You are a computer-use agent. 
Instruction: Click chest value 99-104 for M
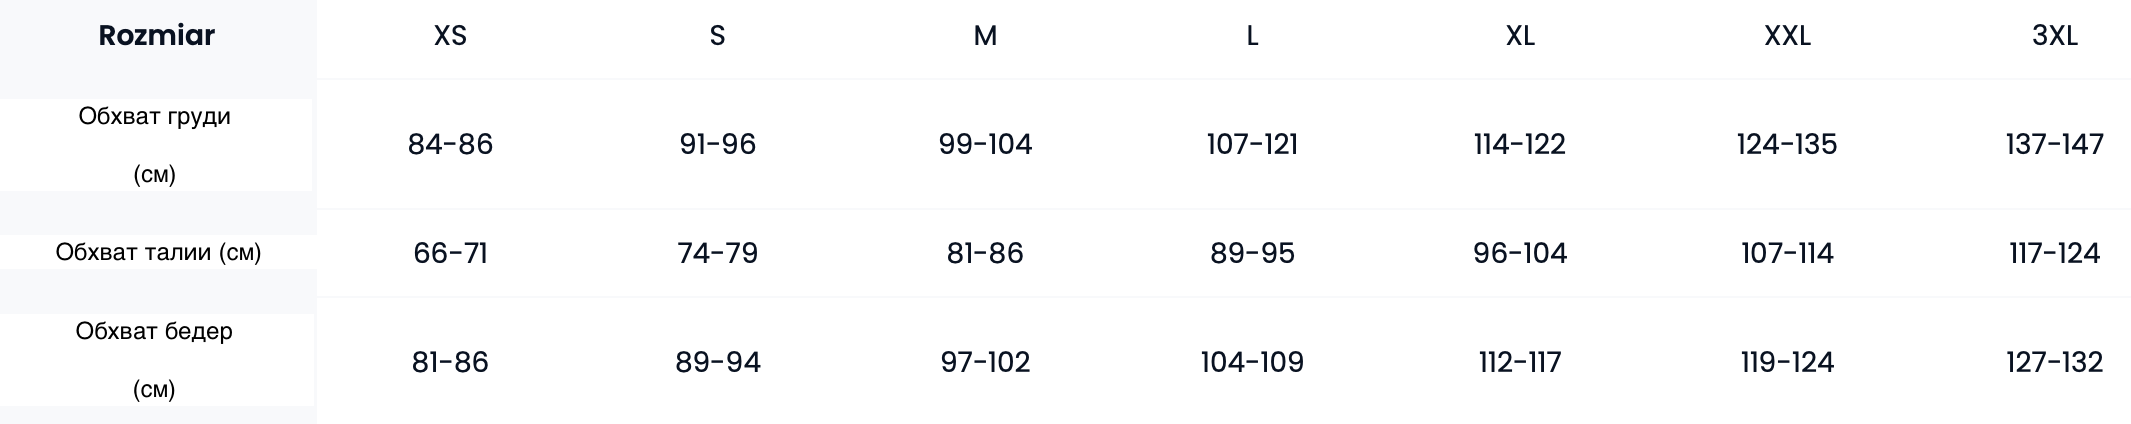pyautogui.click(x=985, y=144)
